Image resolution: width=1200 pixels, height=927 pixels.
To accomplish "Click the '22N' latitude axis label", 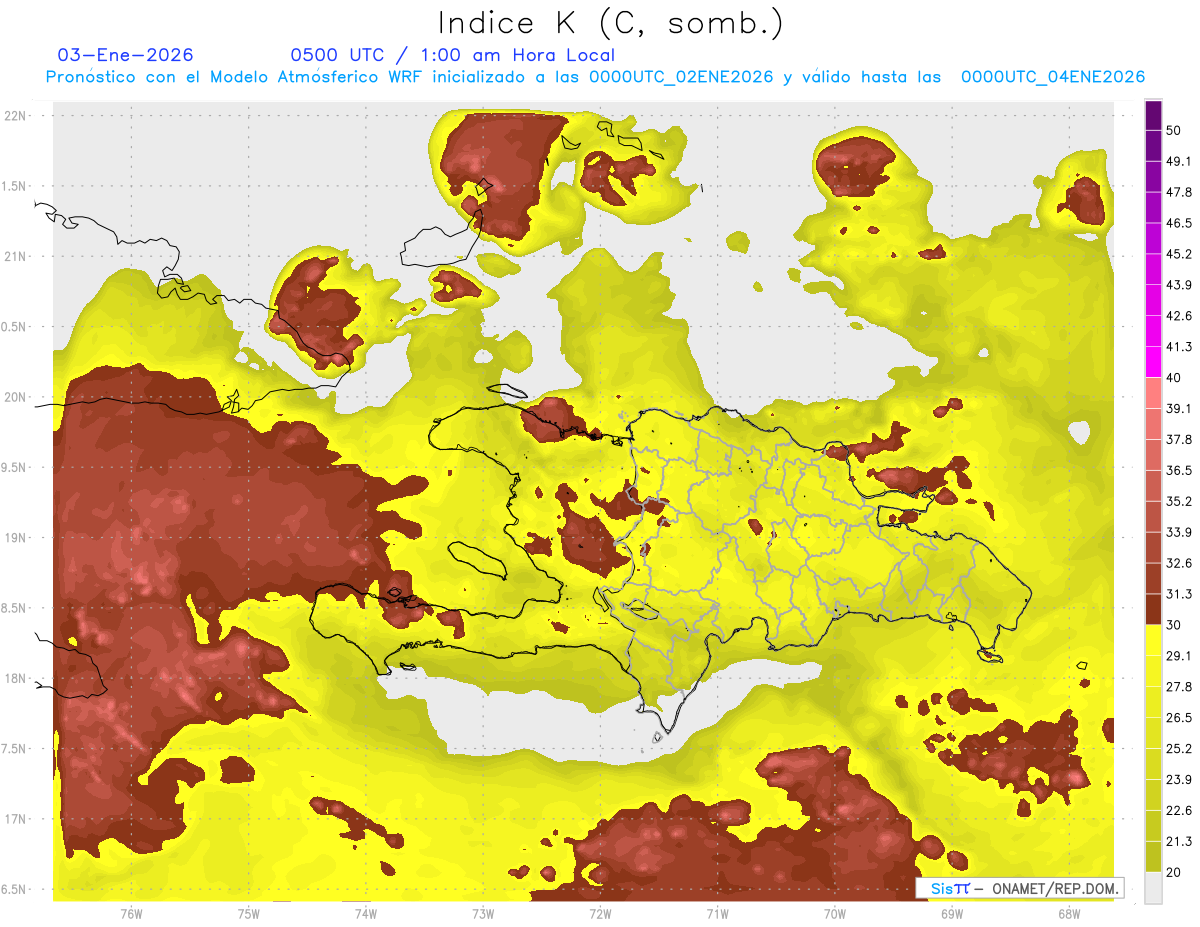I will coord(15,115).
